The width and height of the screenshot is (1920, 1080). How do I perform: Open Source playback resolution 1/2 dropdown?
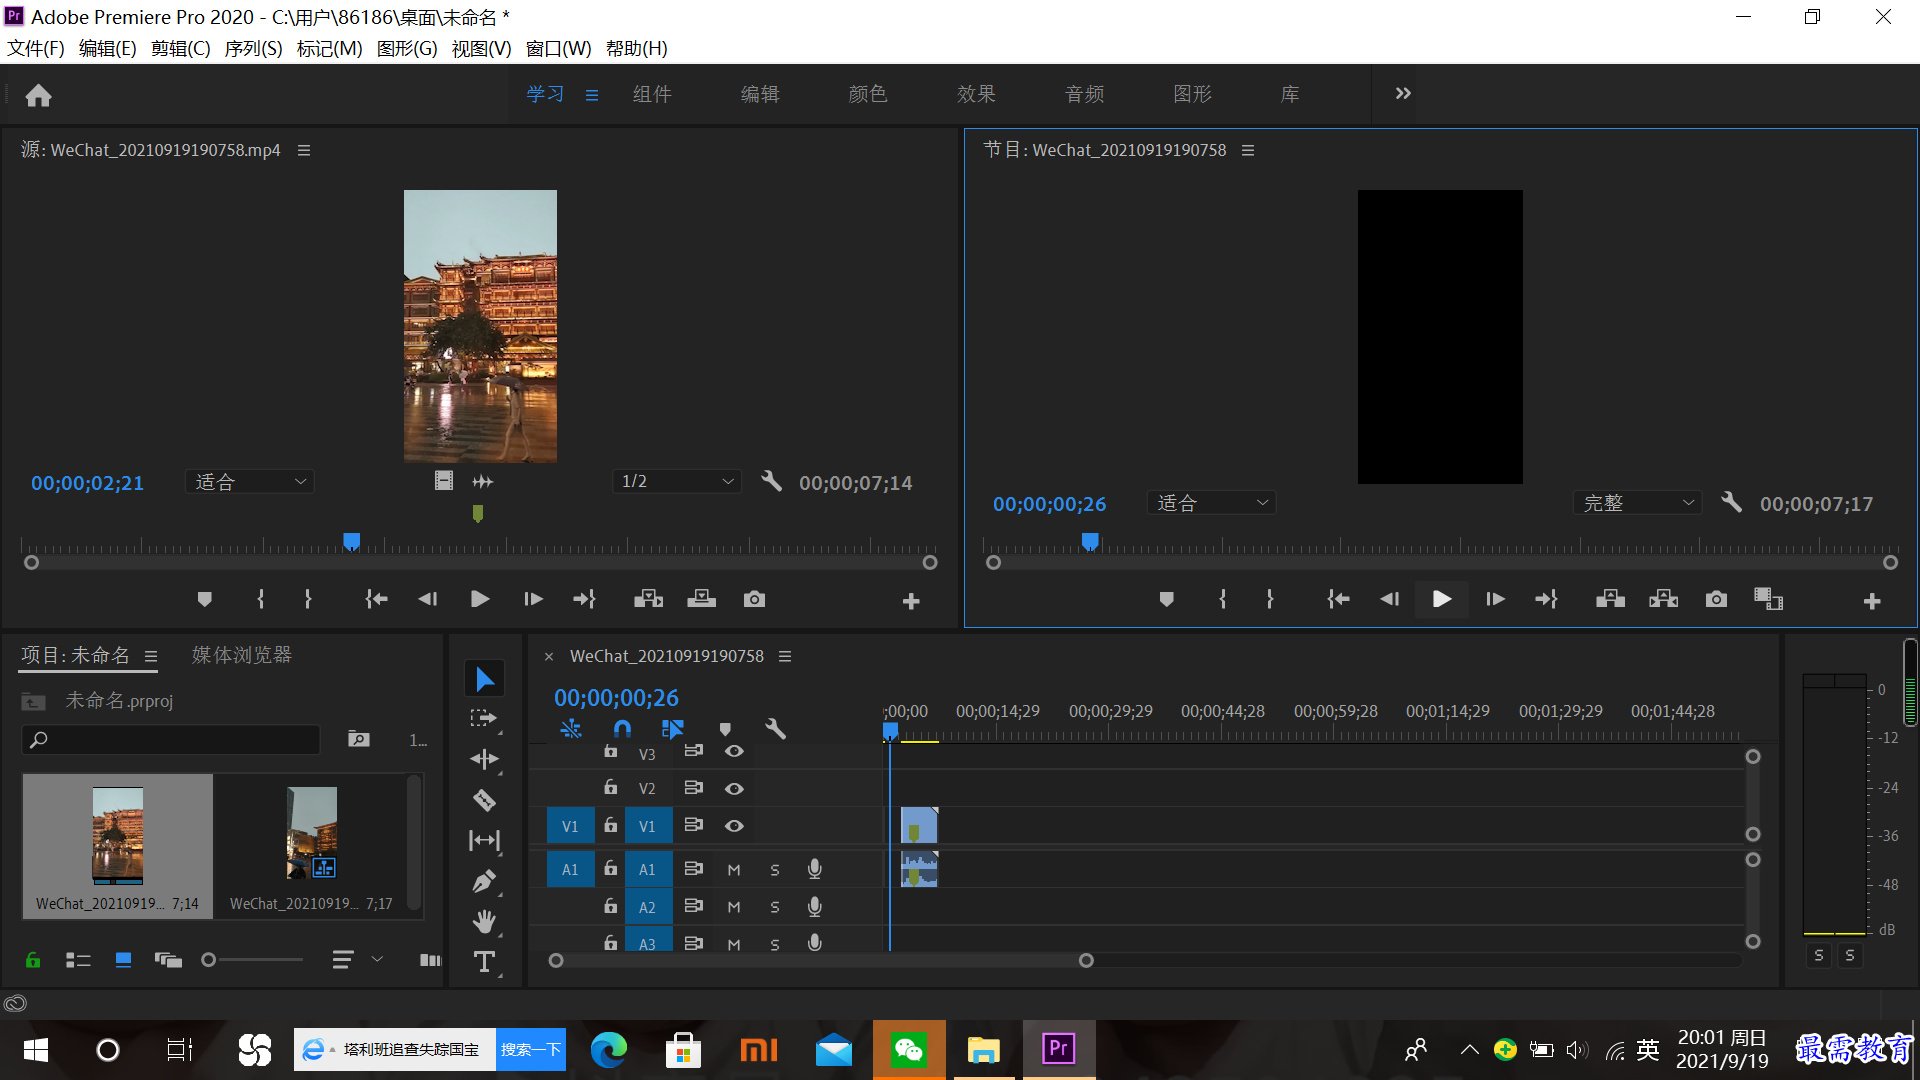(677, 482)
